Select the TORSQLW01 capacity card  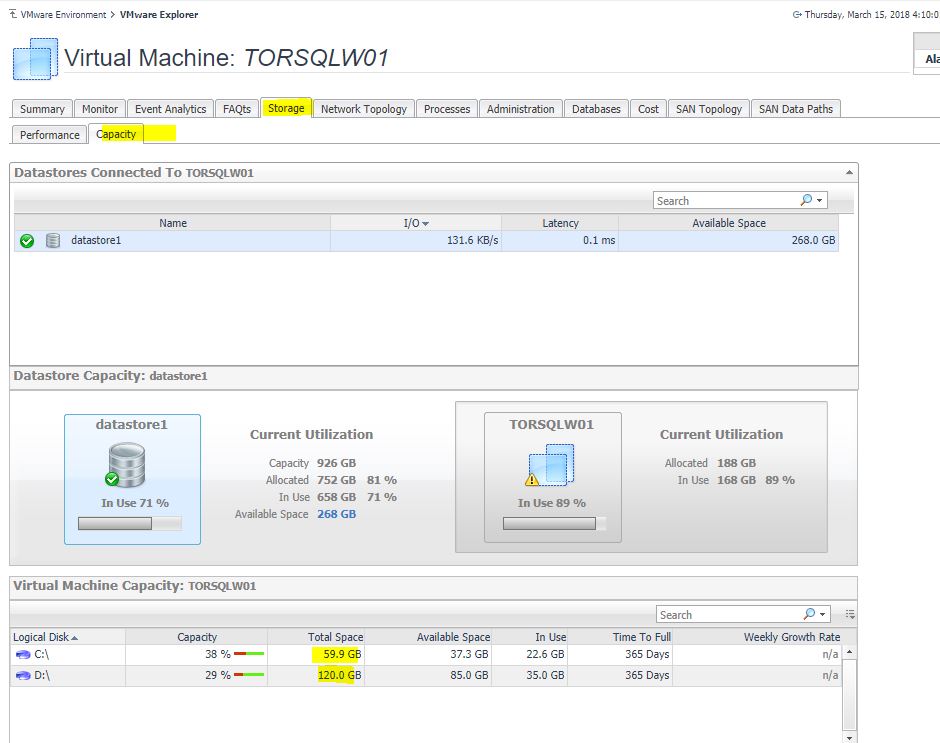click(x=553, y=477)
